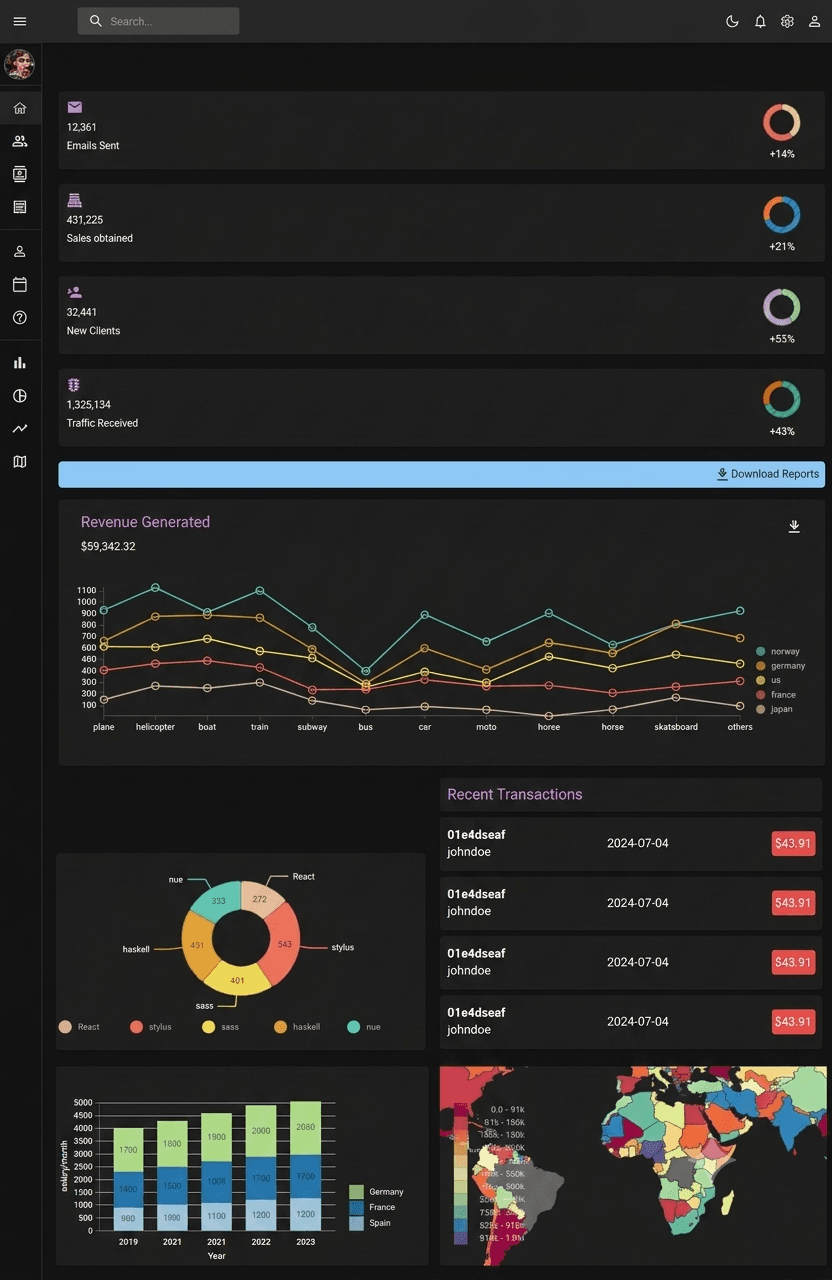Click the nue legend entry below the pie chart

coord(364,1027)
